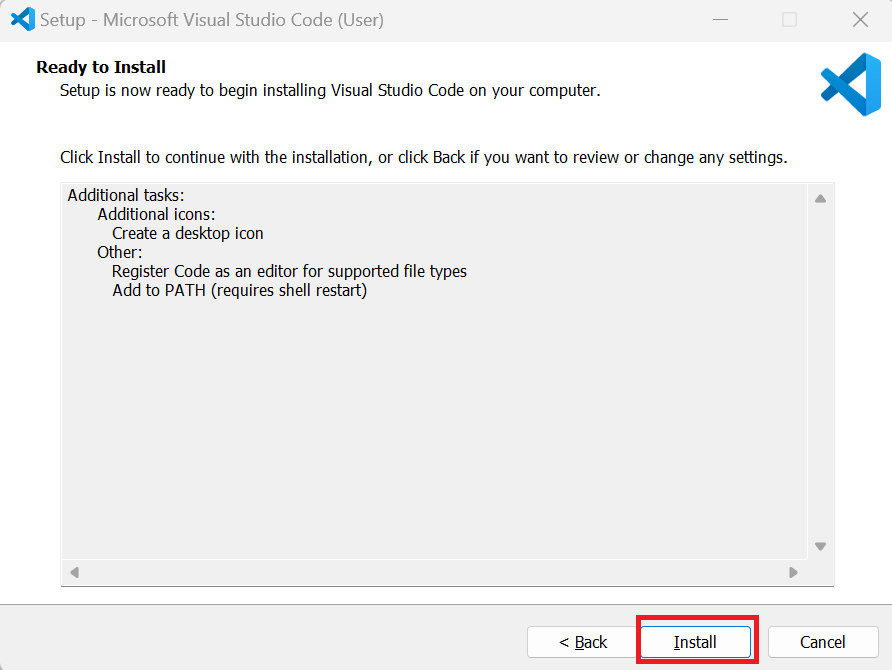
Task: Start installation with the Install button
Action: (x=696, y=642)
